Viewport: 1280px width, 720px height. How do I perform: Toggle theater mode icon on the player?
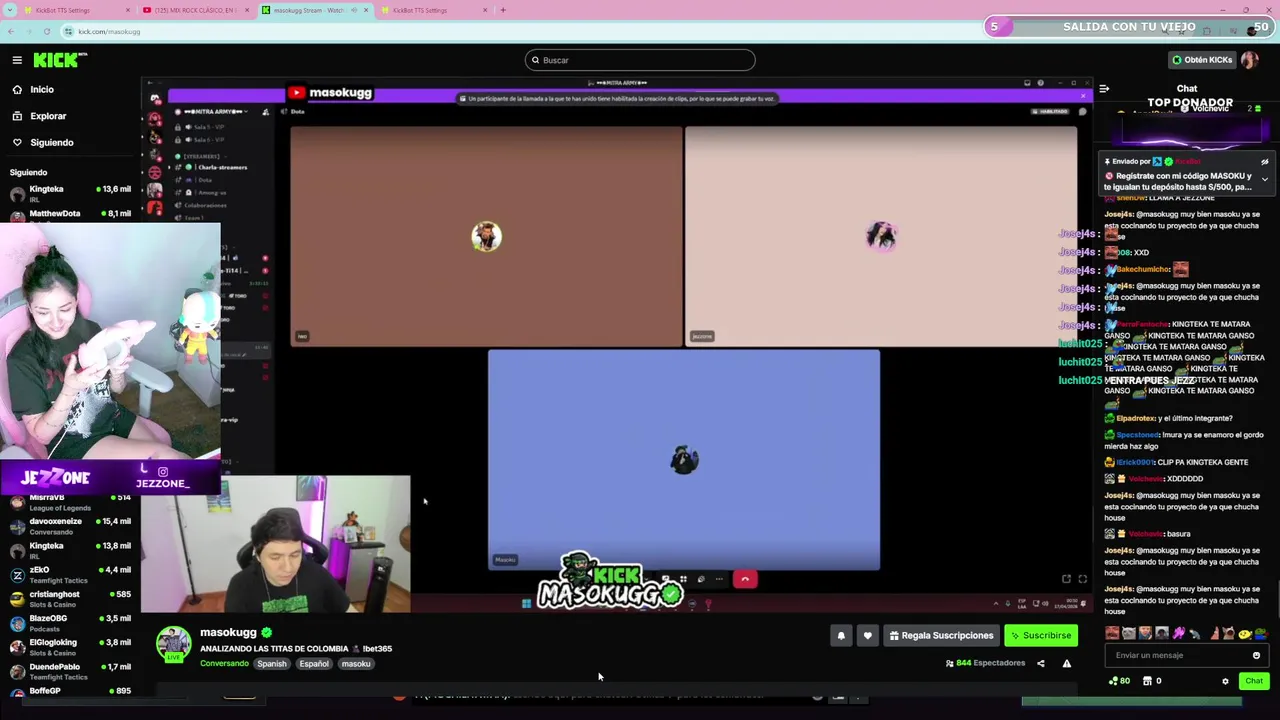pyautogui.click(x=1066, y=579)
